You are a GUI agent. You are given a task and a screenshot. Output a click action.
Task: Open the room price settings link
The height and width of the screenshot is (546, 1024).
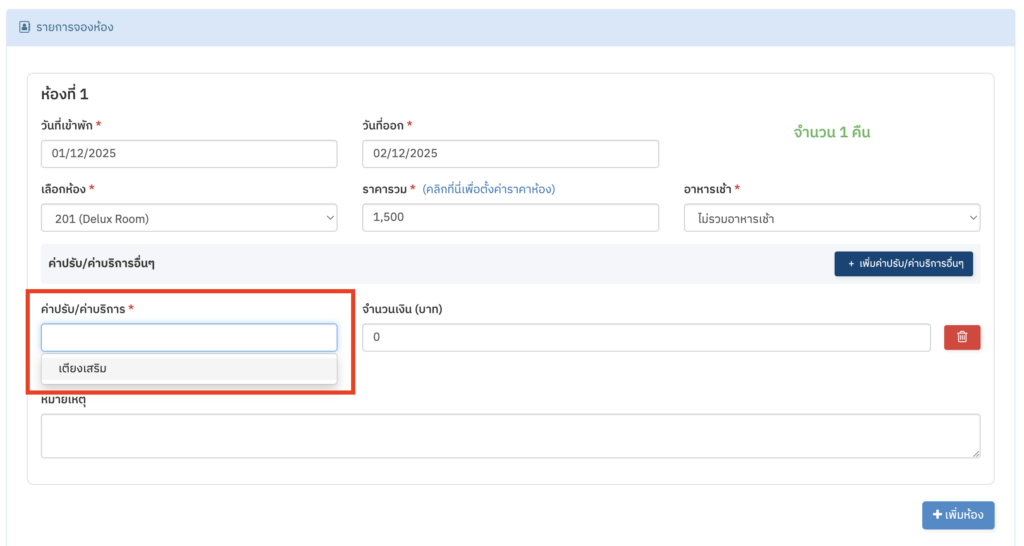[488, 189]
